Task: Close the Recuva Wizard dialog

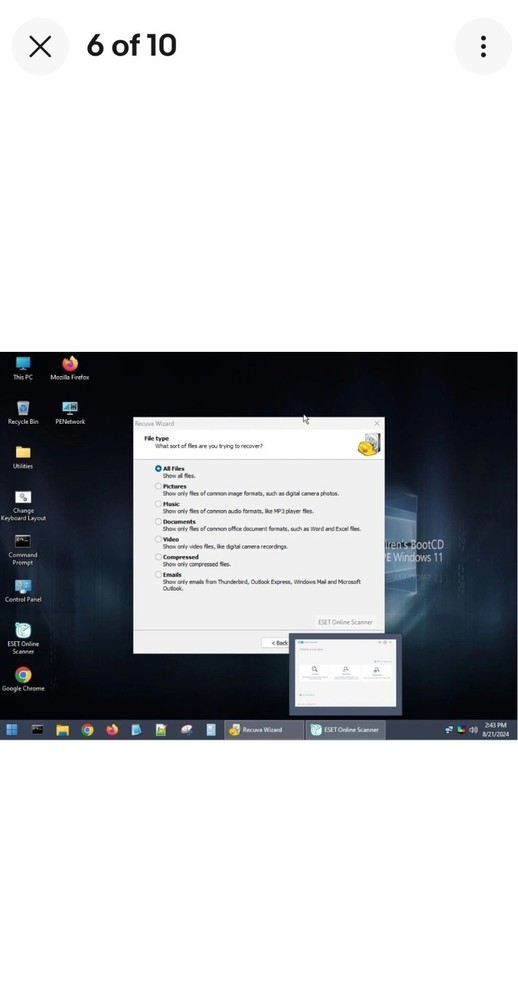Action: point(376,423)
